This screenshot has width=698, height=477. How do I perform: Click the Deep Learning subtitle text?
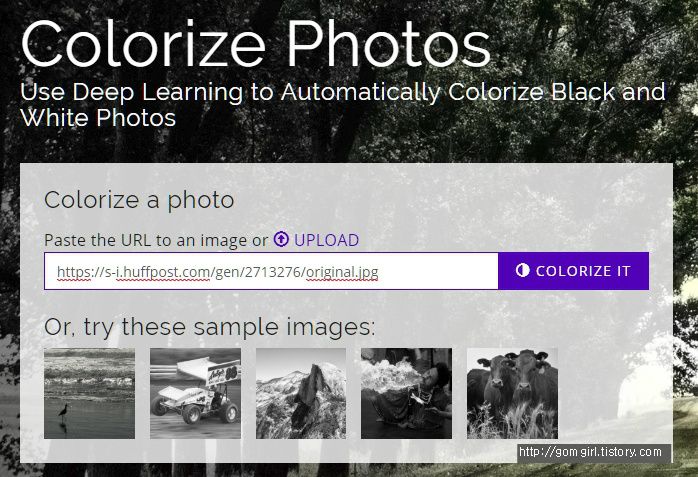tap(343, 105)
